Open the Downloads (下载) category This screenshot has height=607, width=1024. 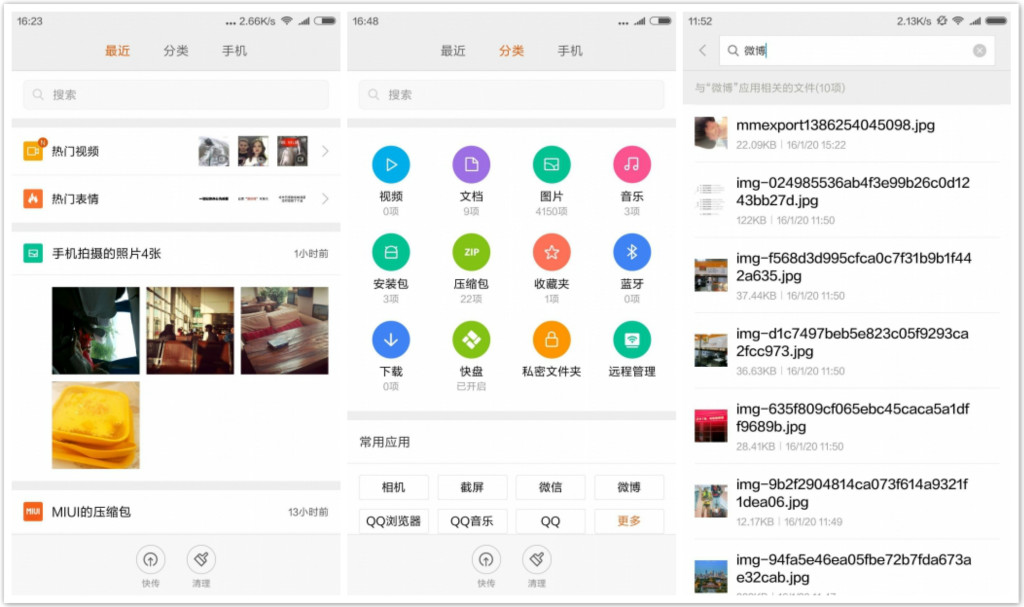click(x=391, y=338)
